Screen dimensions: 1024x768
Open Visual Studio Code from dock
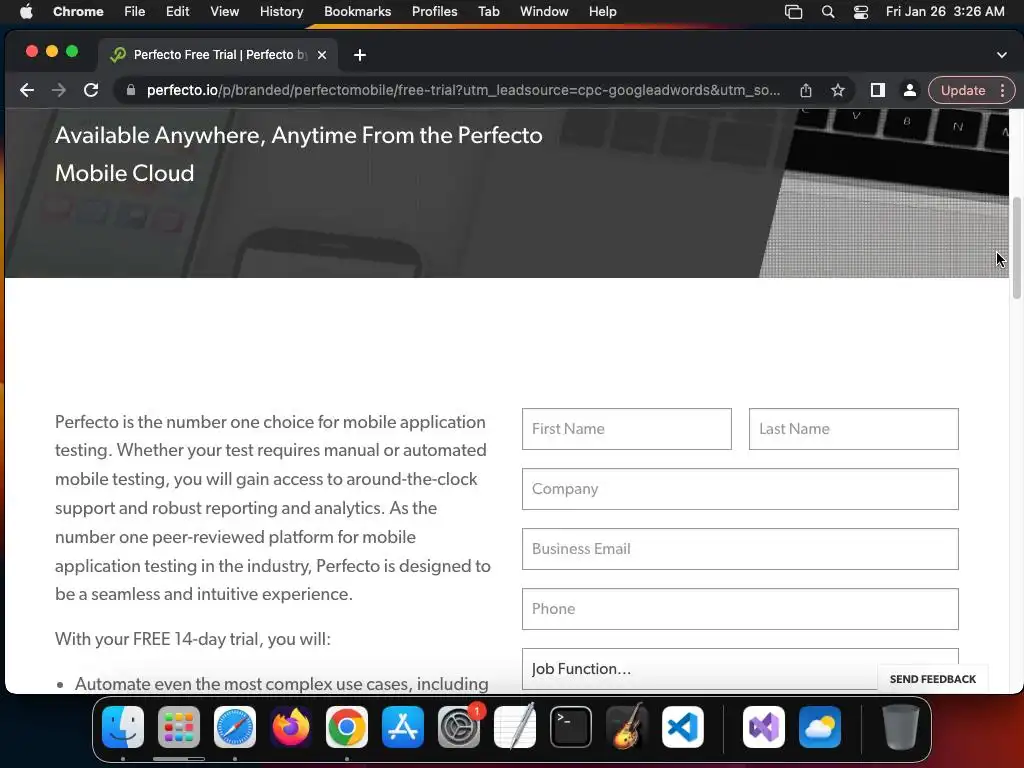tap(683, 727)
